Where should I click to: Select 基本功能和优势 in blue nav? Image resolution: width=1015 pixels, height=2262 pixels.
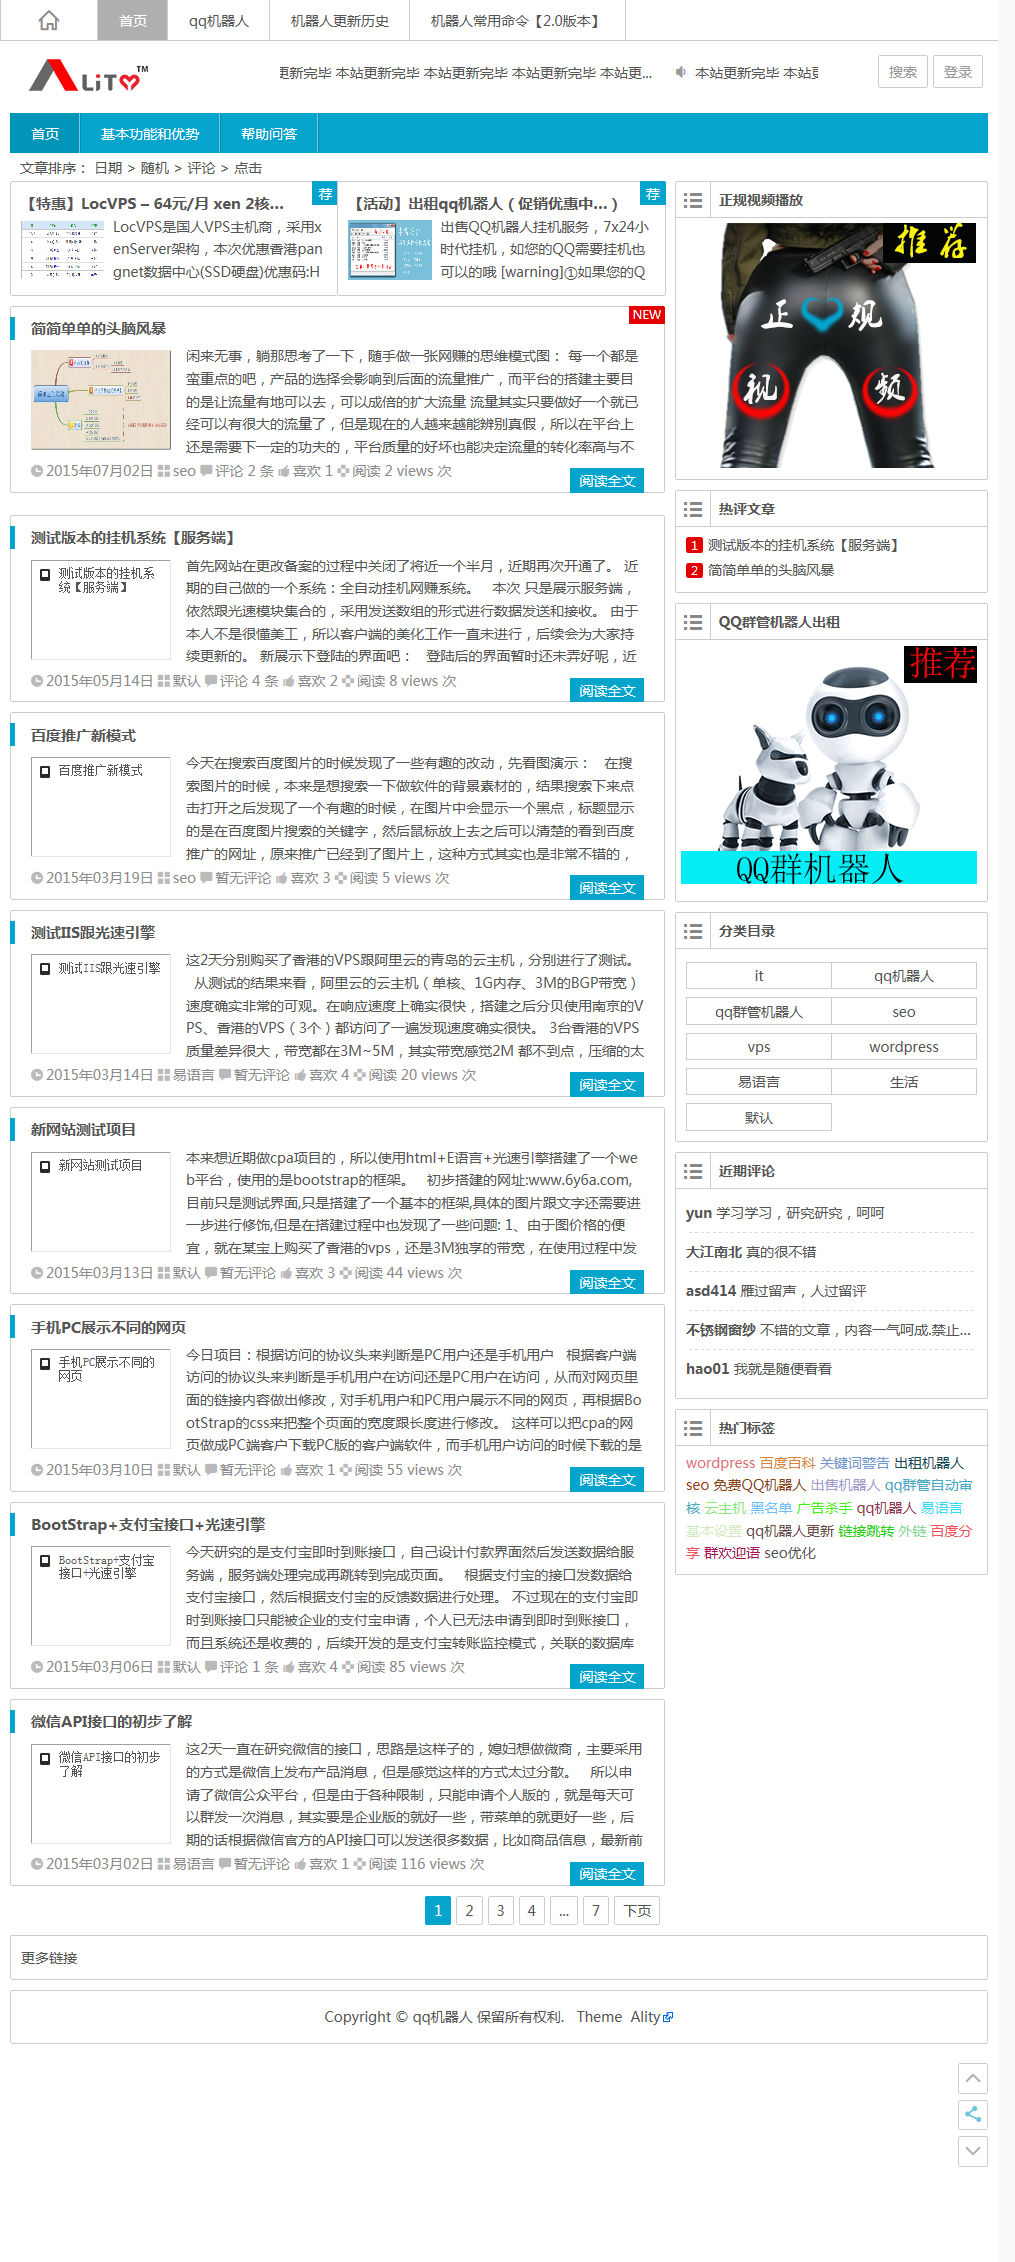(x=150, y=134)
